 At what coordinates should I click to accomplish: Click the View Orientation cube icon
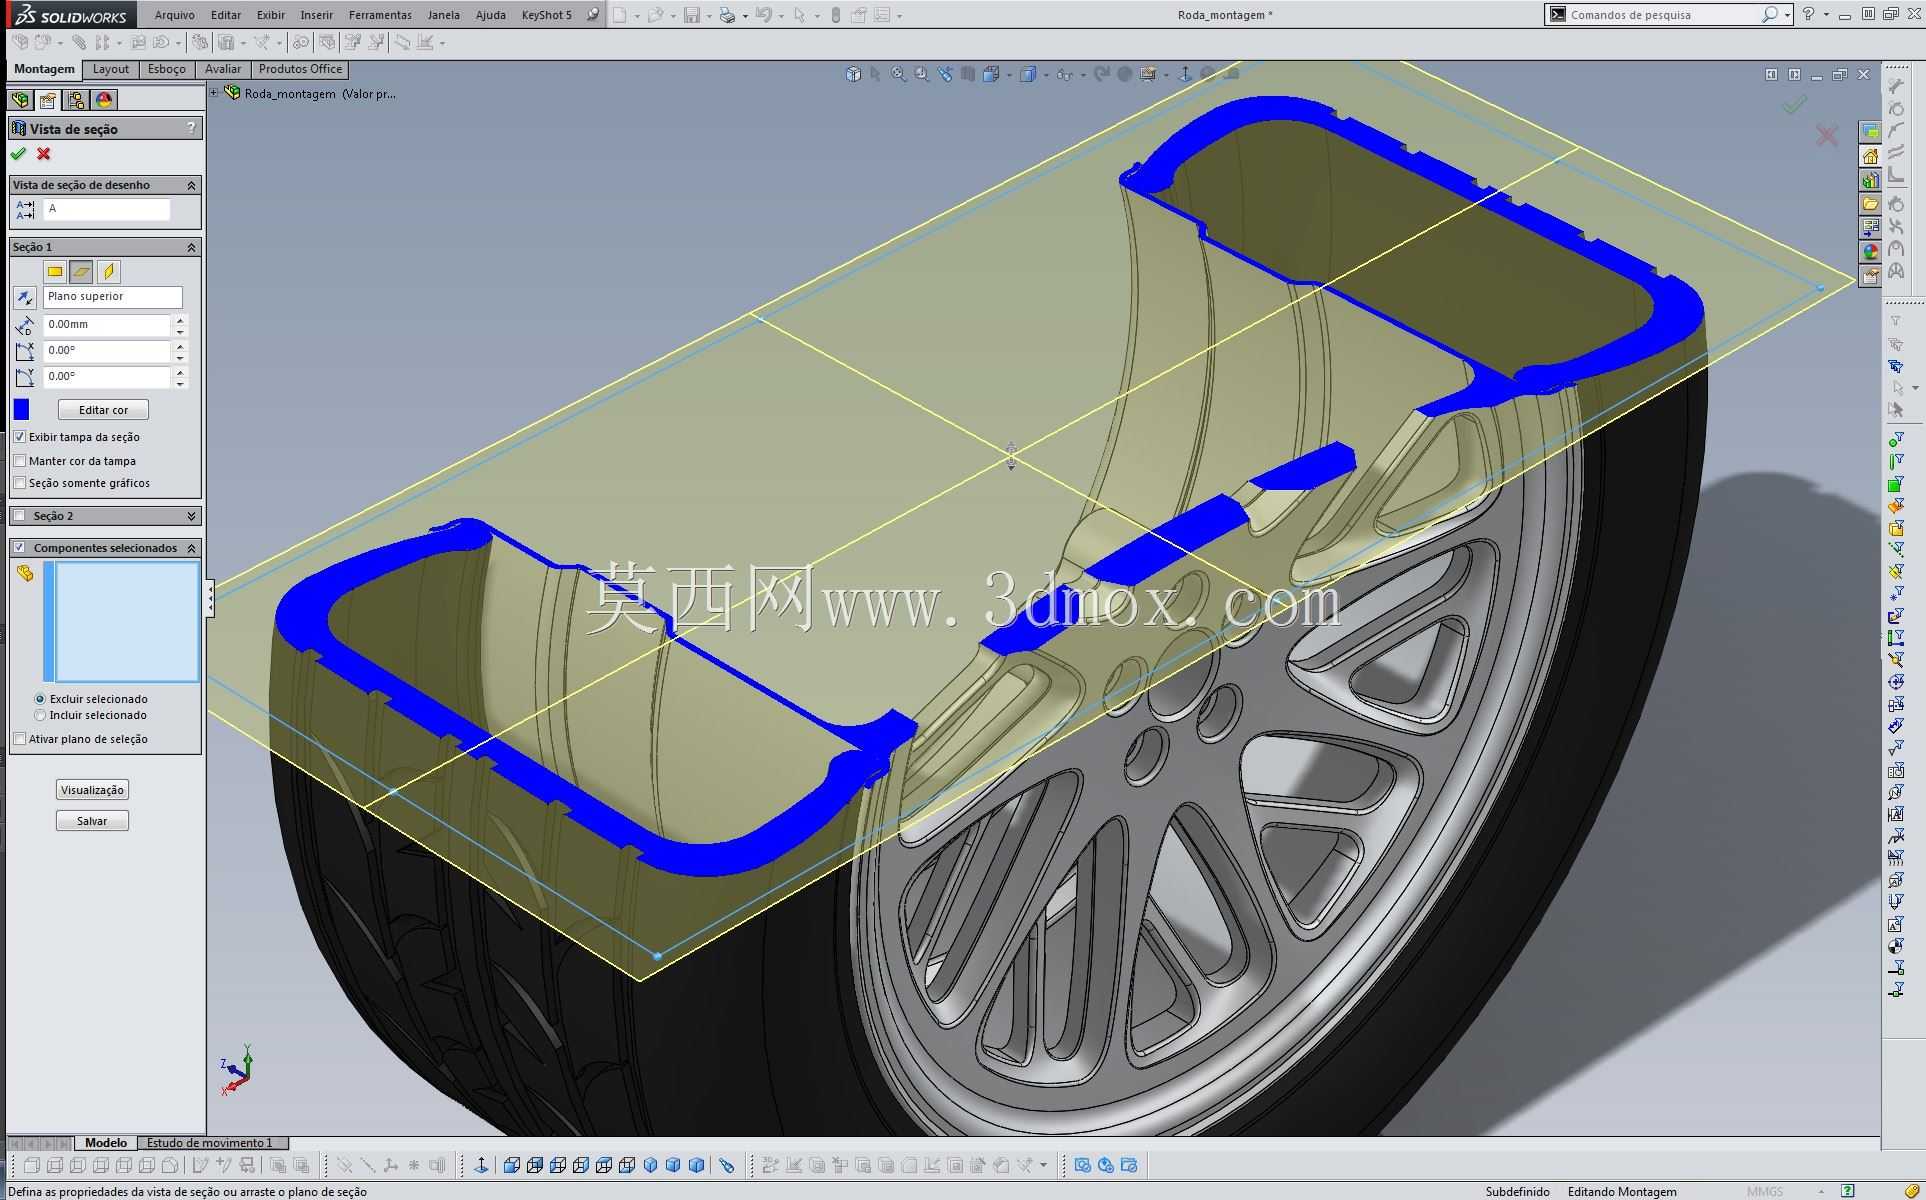point(853,74)
